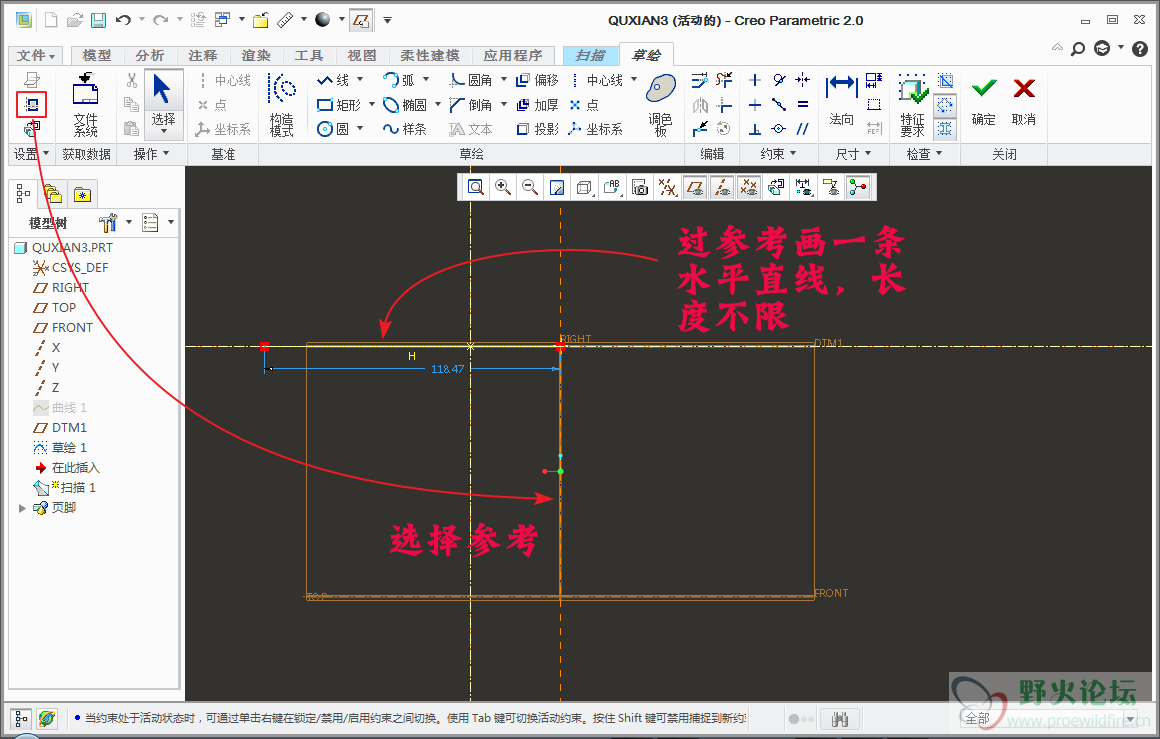Click the OK (确定) checkmark button
This screenshot has width=1160, height=739.
coord(983,101)
